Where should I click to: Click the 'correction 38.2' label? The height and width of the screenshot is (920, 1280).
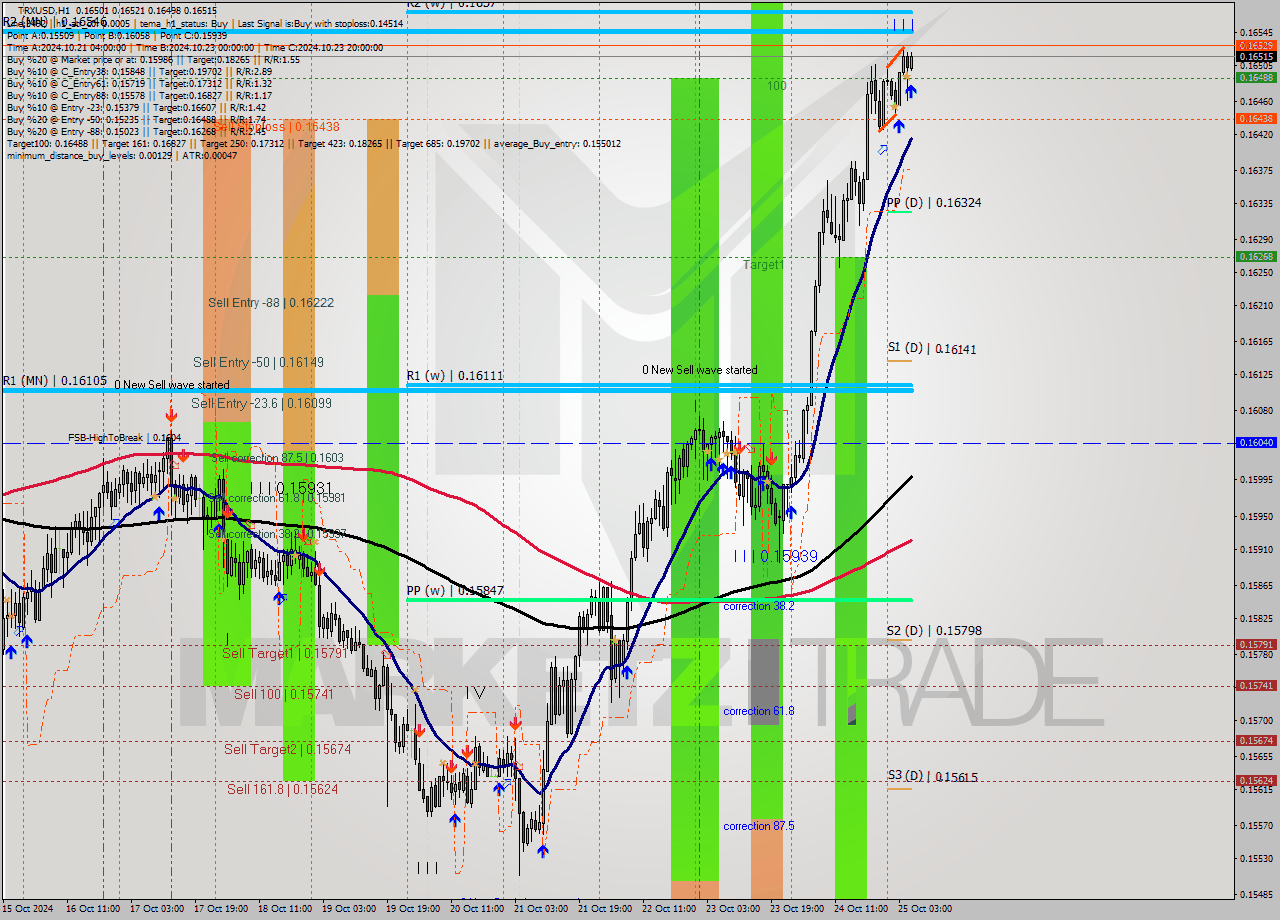pyautogui.click(x=758, y=606)
